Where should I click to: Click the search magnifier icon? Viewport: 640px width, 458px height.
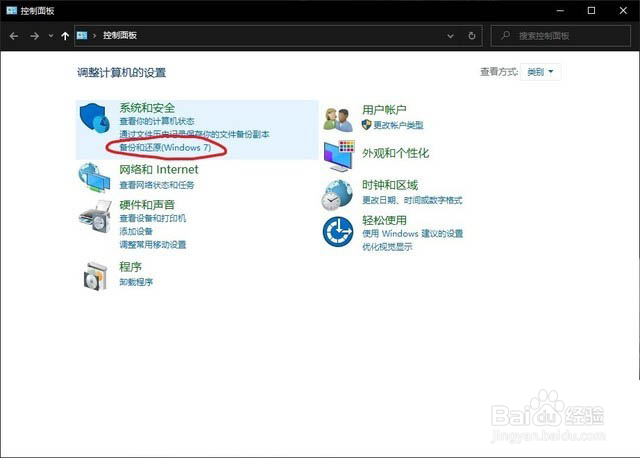[x=505, y=36]
